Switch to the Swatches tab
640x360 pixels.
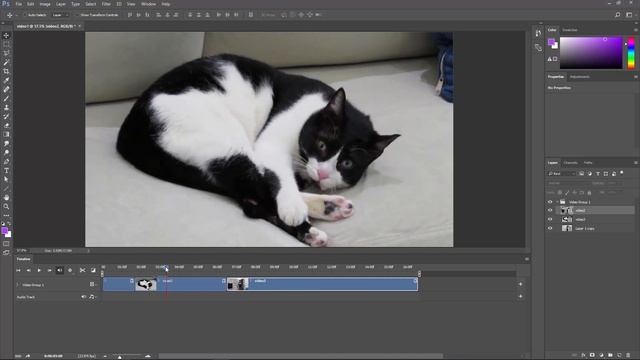pos(570,30)
